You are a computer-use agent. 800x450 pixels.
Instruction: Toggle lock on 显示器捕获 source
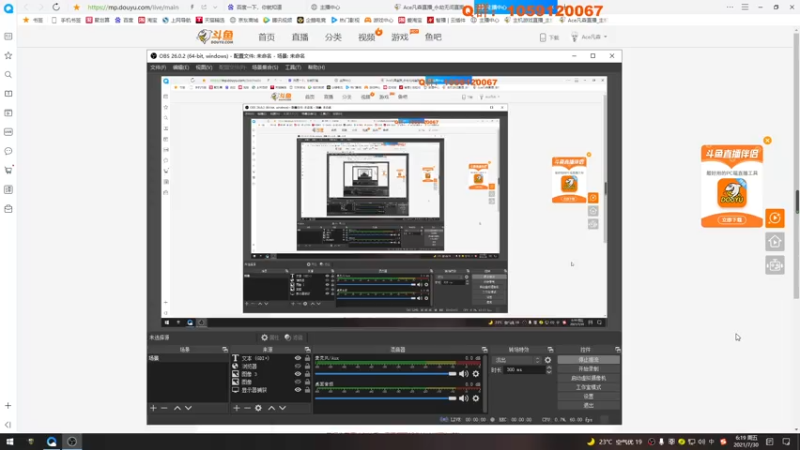click(307, 390)
